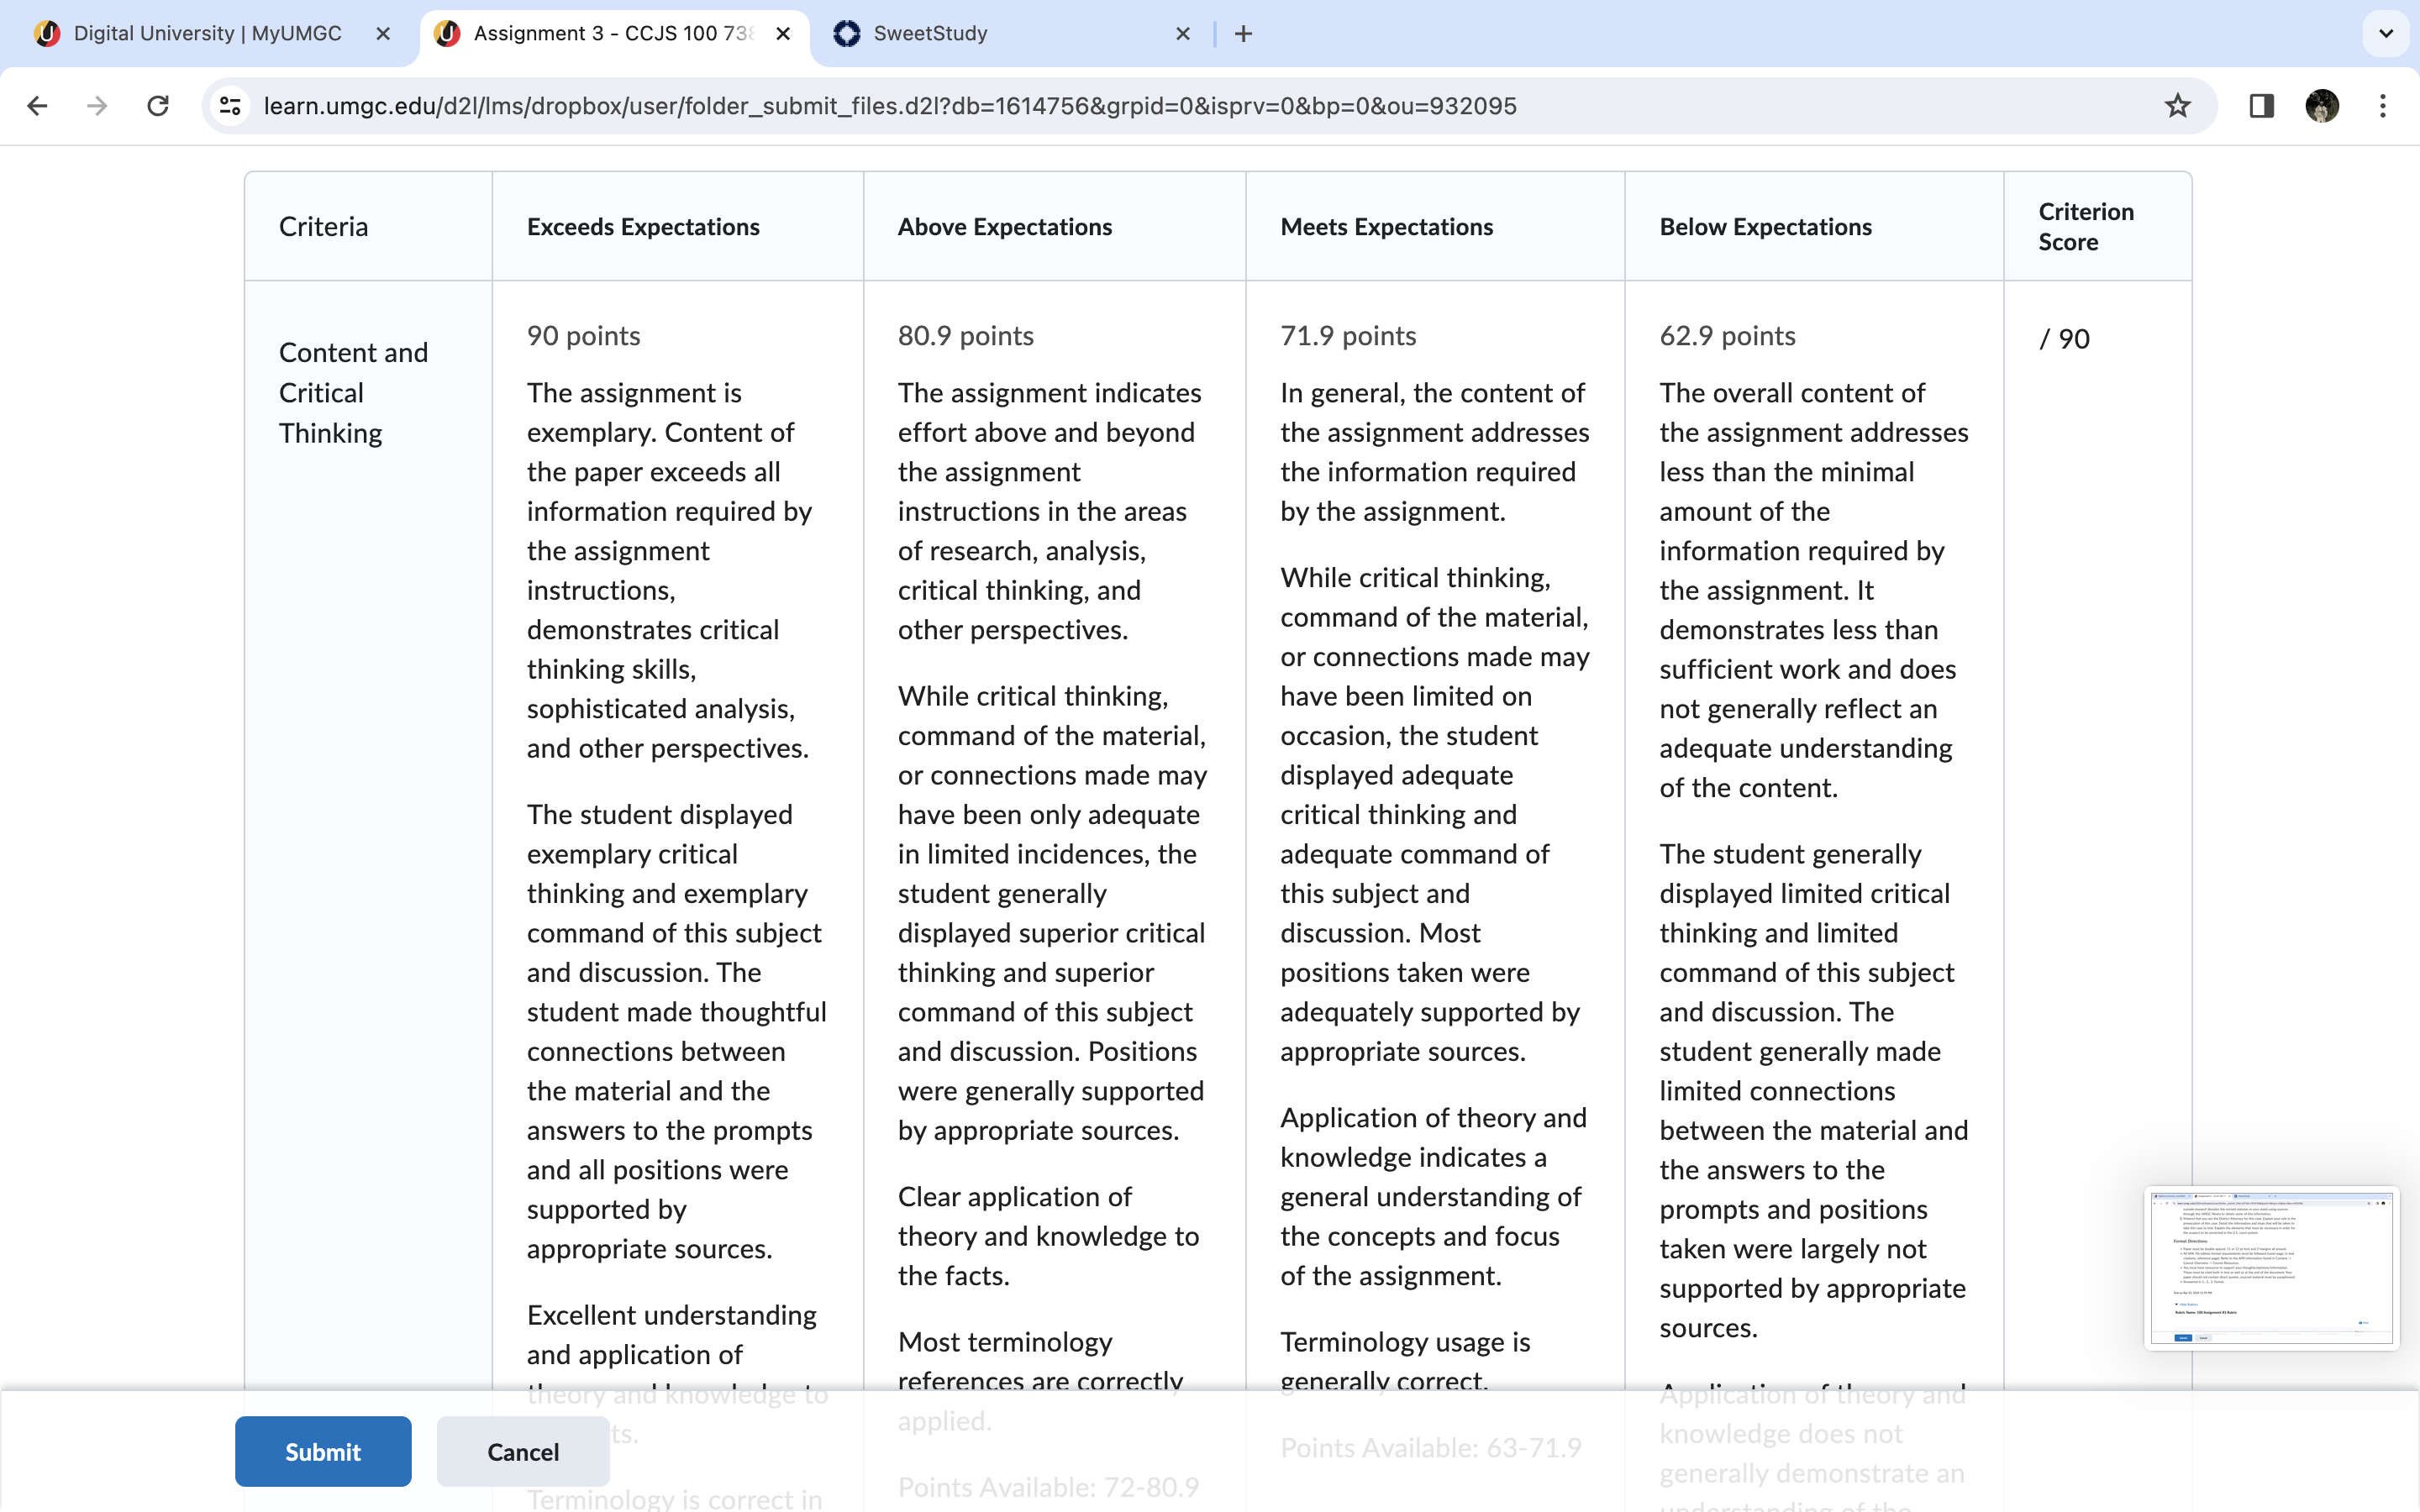Go back to the previous page

tap(37, 106)
